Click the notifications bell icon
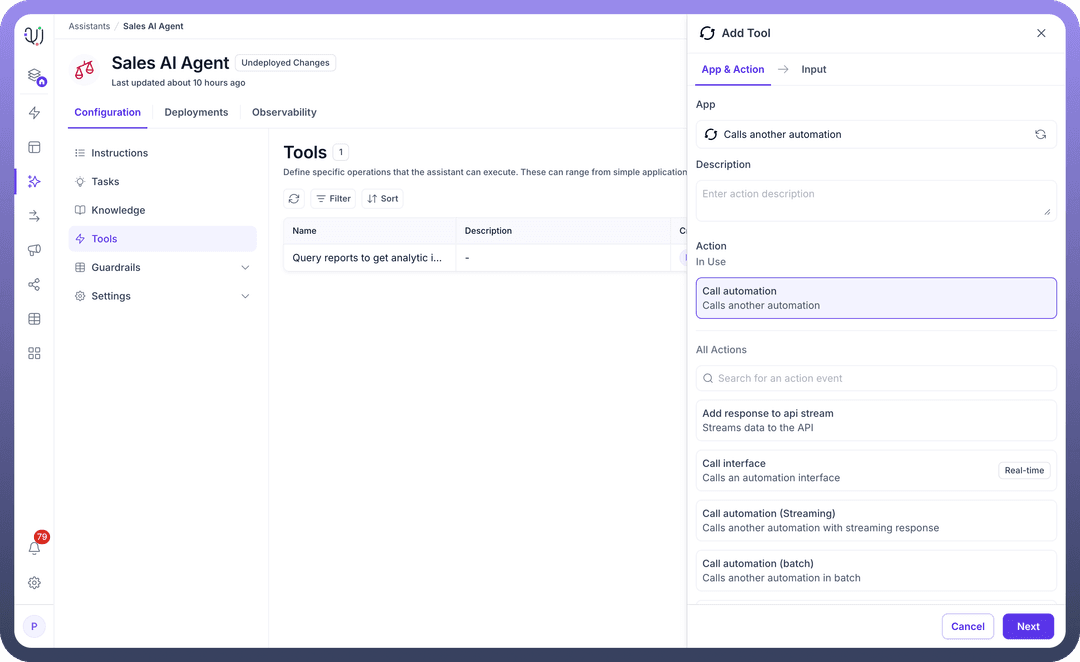Viewport: 1080px width, 662px height. 34,548
